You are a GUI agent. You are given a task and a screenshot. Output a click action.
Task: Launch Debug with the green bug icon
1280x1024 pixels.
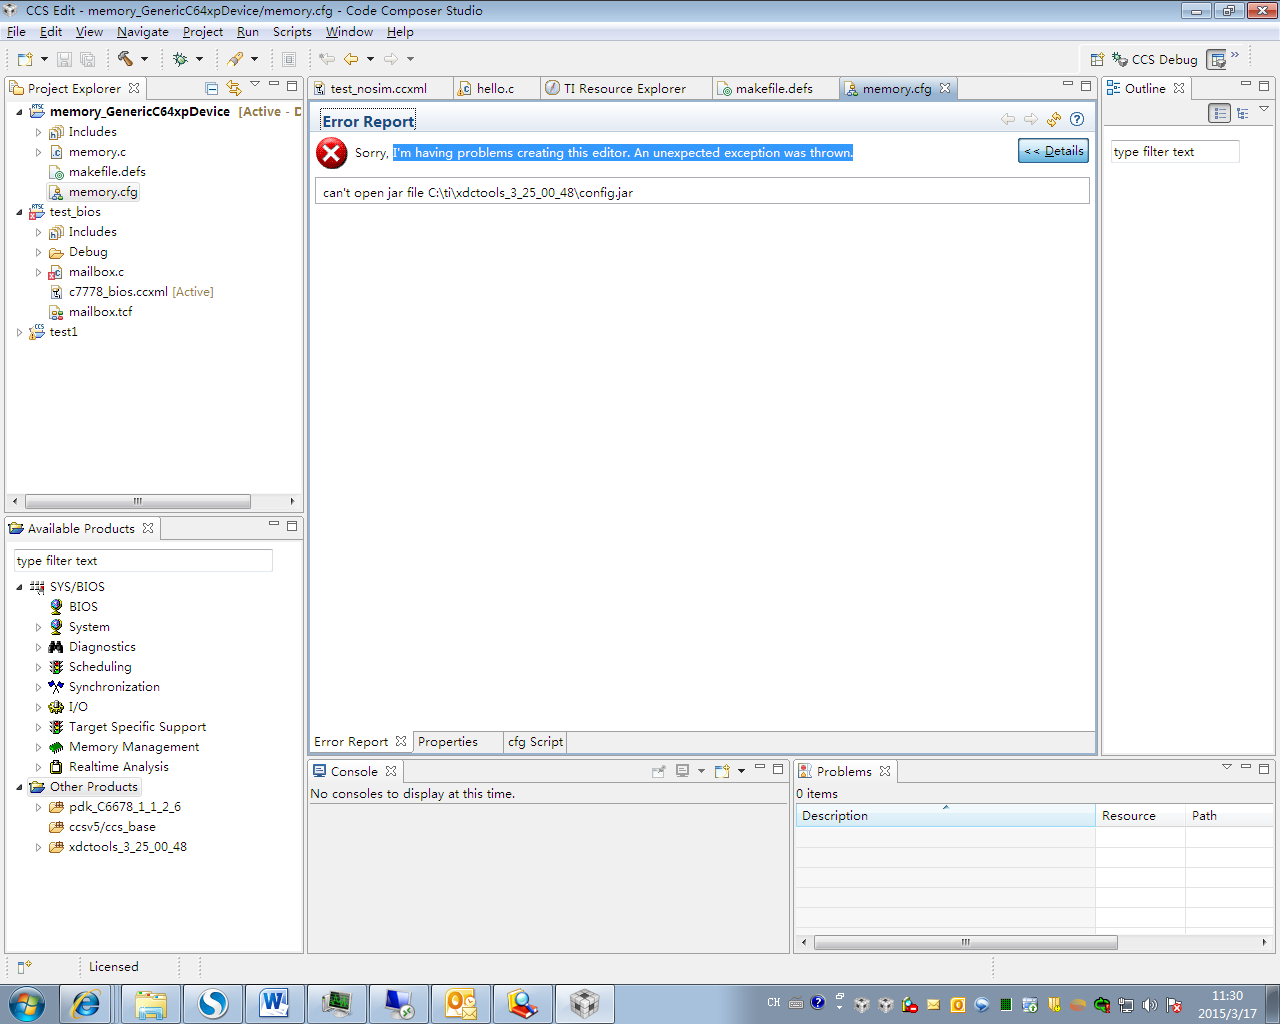(180, 59)
